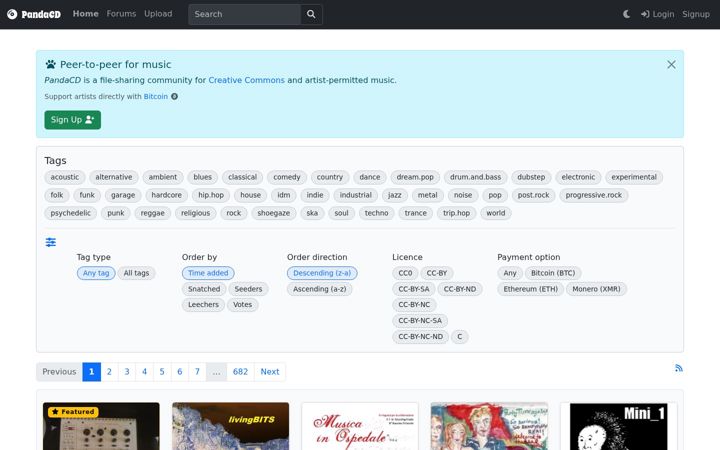Screen dimensions: 720x450
Task: Open the Featured album thumbnail
Action: click(101, 427)
